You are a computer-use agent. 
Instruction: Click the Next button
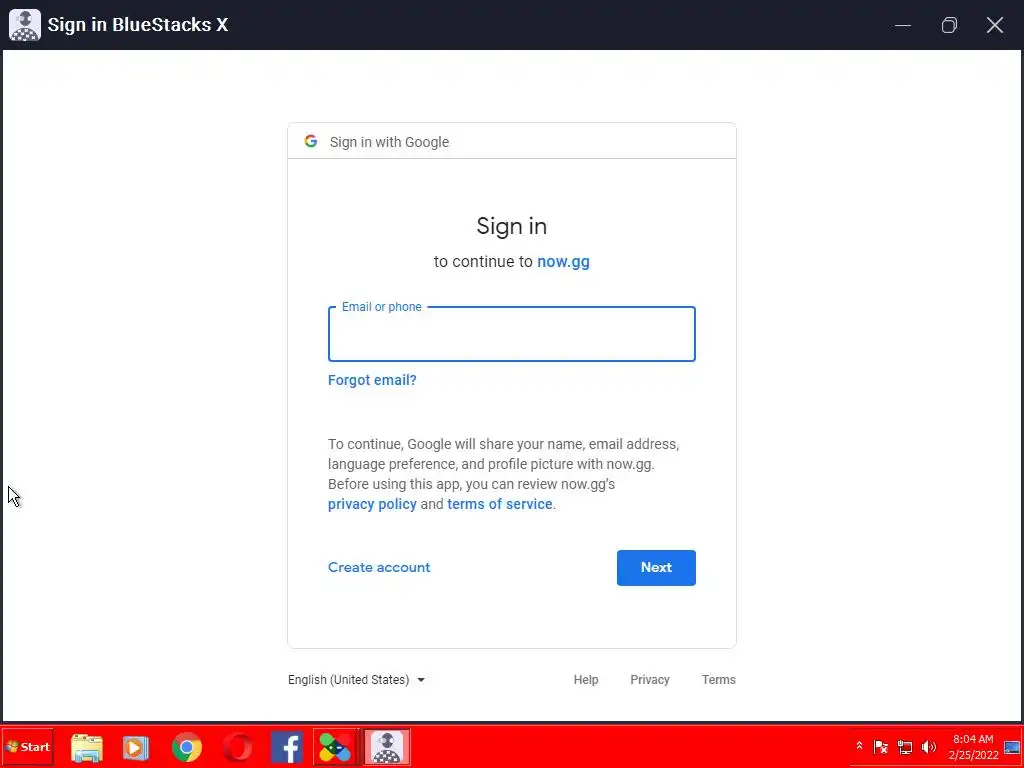(656, 568)
